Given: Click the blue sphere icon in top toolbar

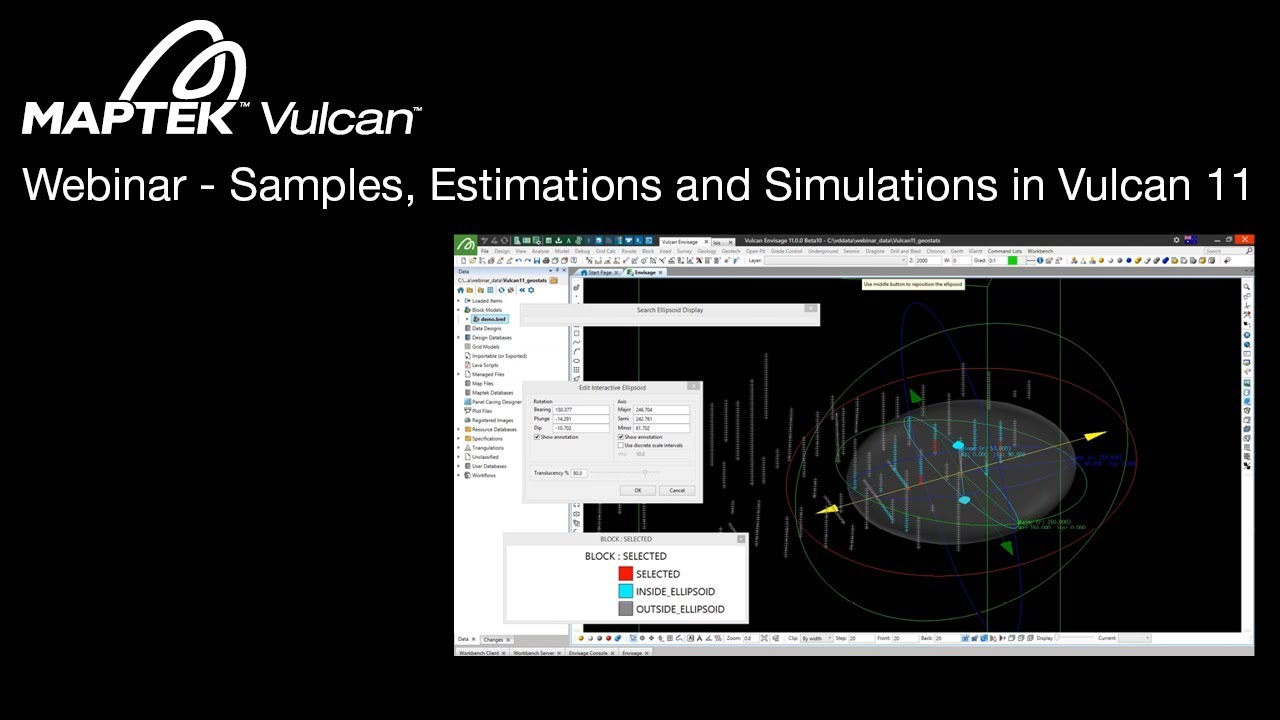Looking at the screenshot, I should pos(1129,260).
